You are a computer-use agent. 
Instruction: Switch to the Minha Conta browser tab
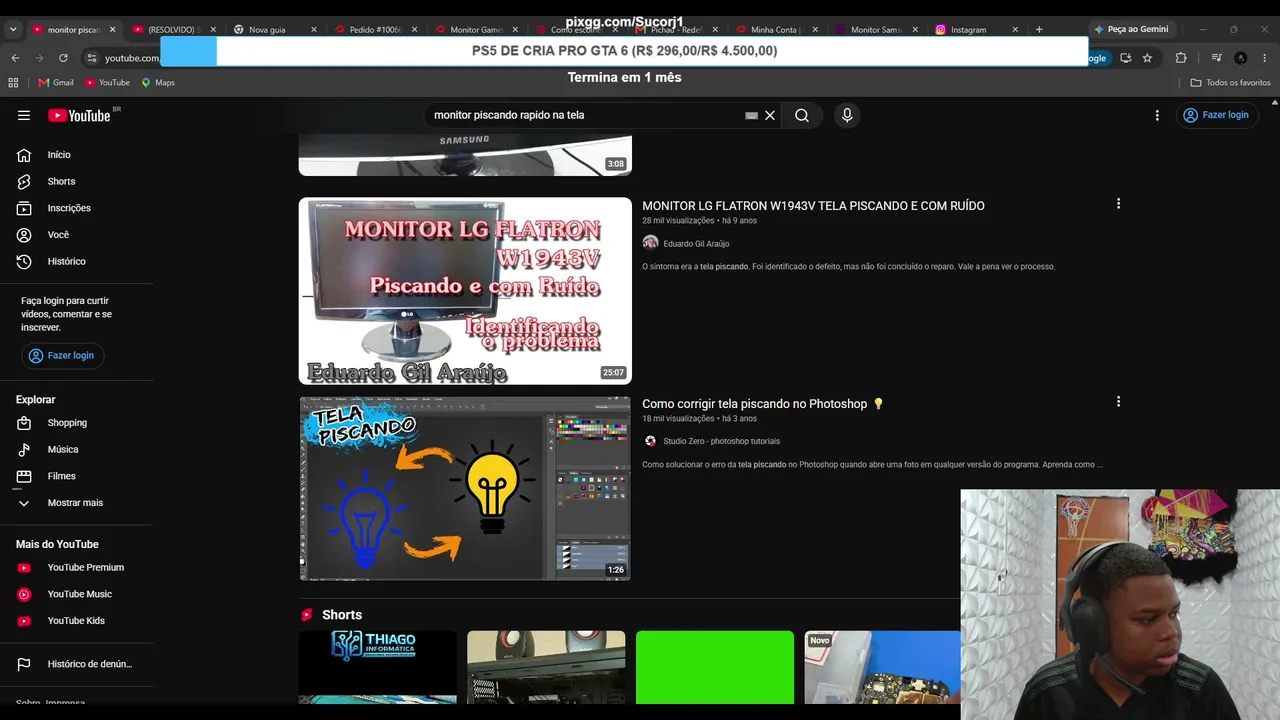pyautogui.click(x=777, y=30)
